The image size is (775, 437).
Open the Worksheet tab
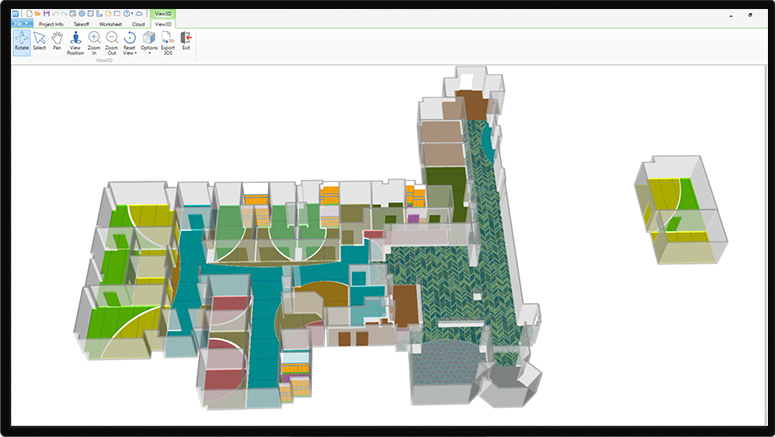tap(110, 24)
